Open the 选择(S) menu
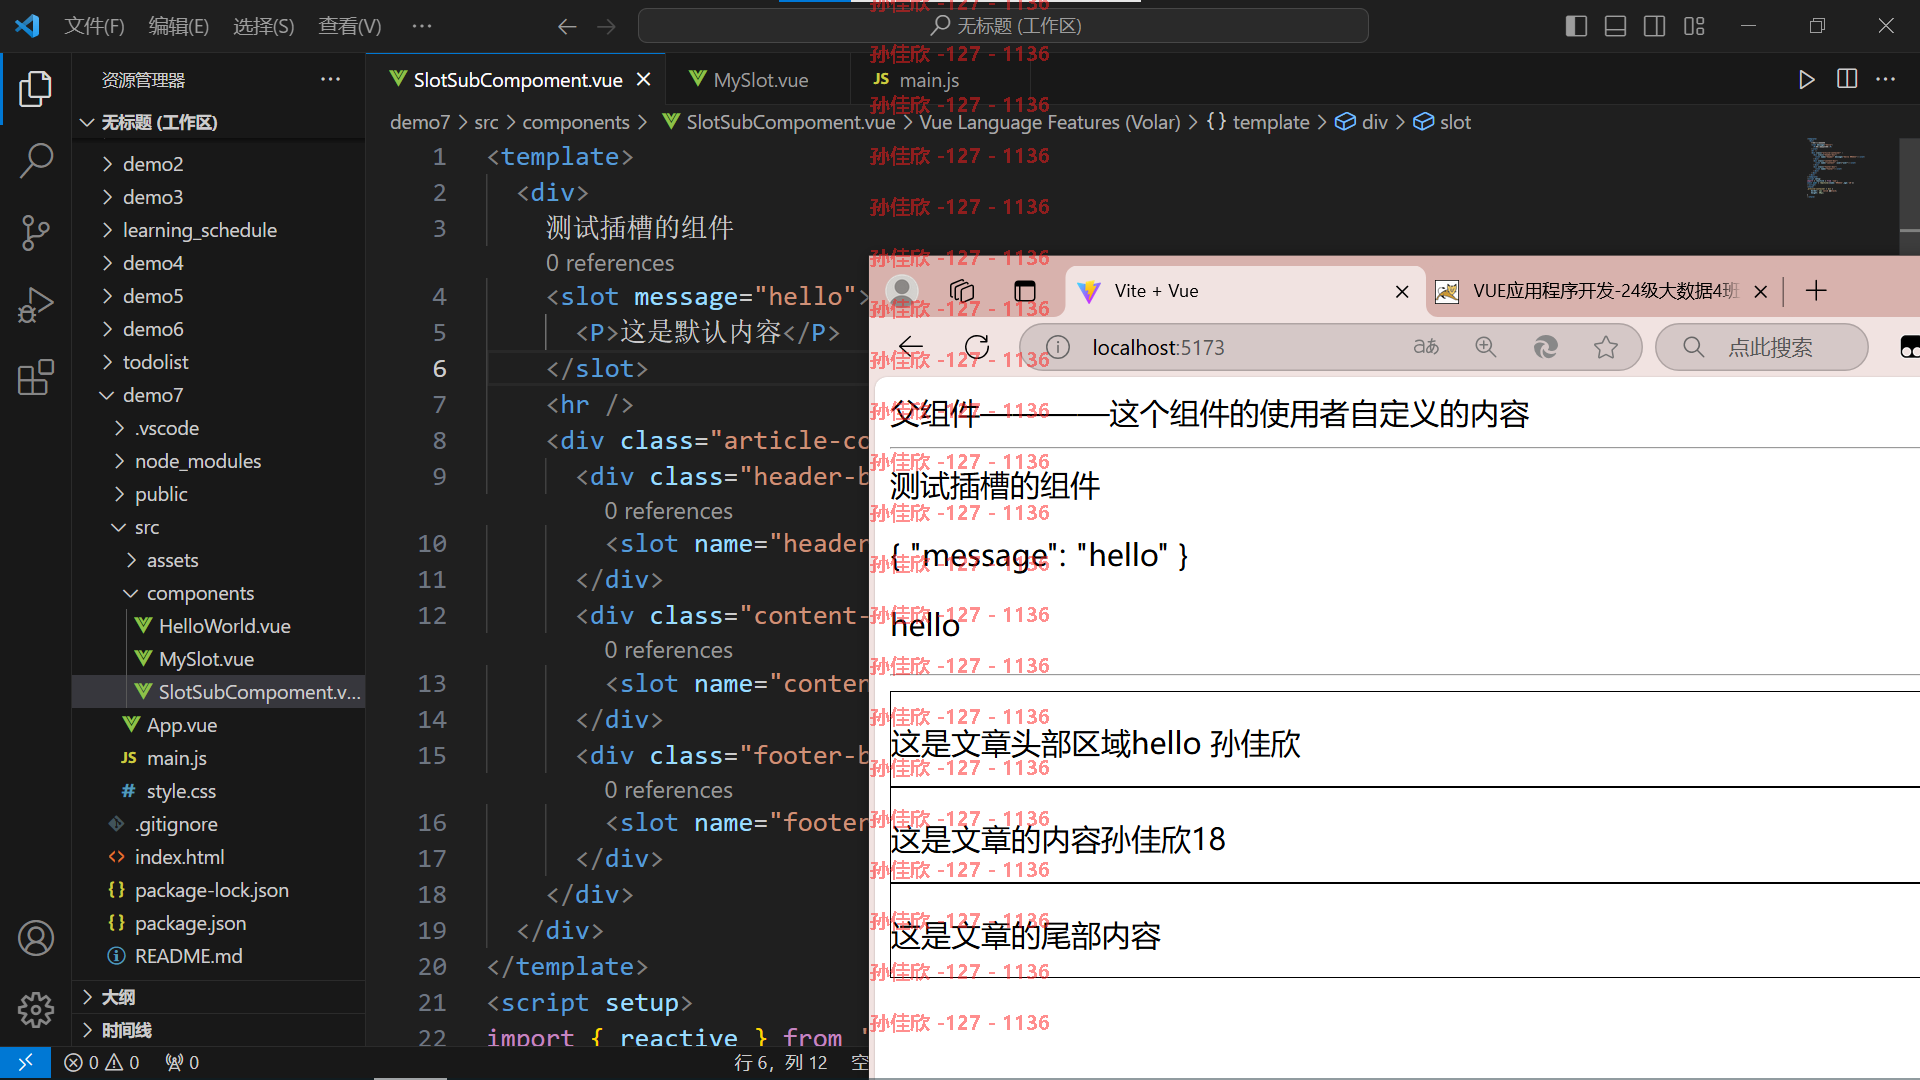The height and width of the screenshot is (1080, 1920). click(264, 26)
